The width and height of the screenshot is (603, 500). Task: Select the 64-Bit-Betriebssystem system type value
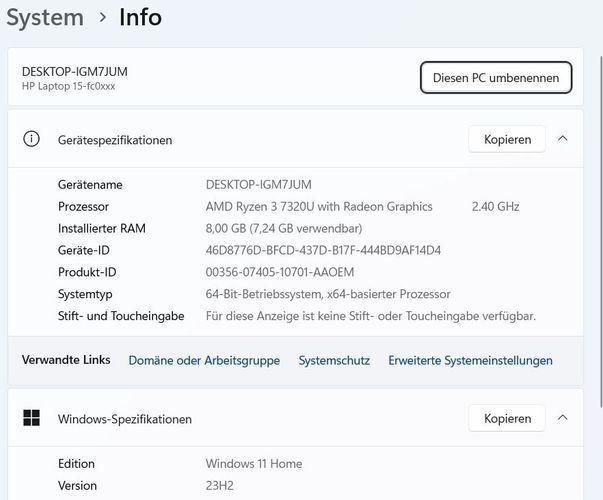328,294
